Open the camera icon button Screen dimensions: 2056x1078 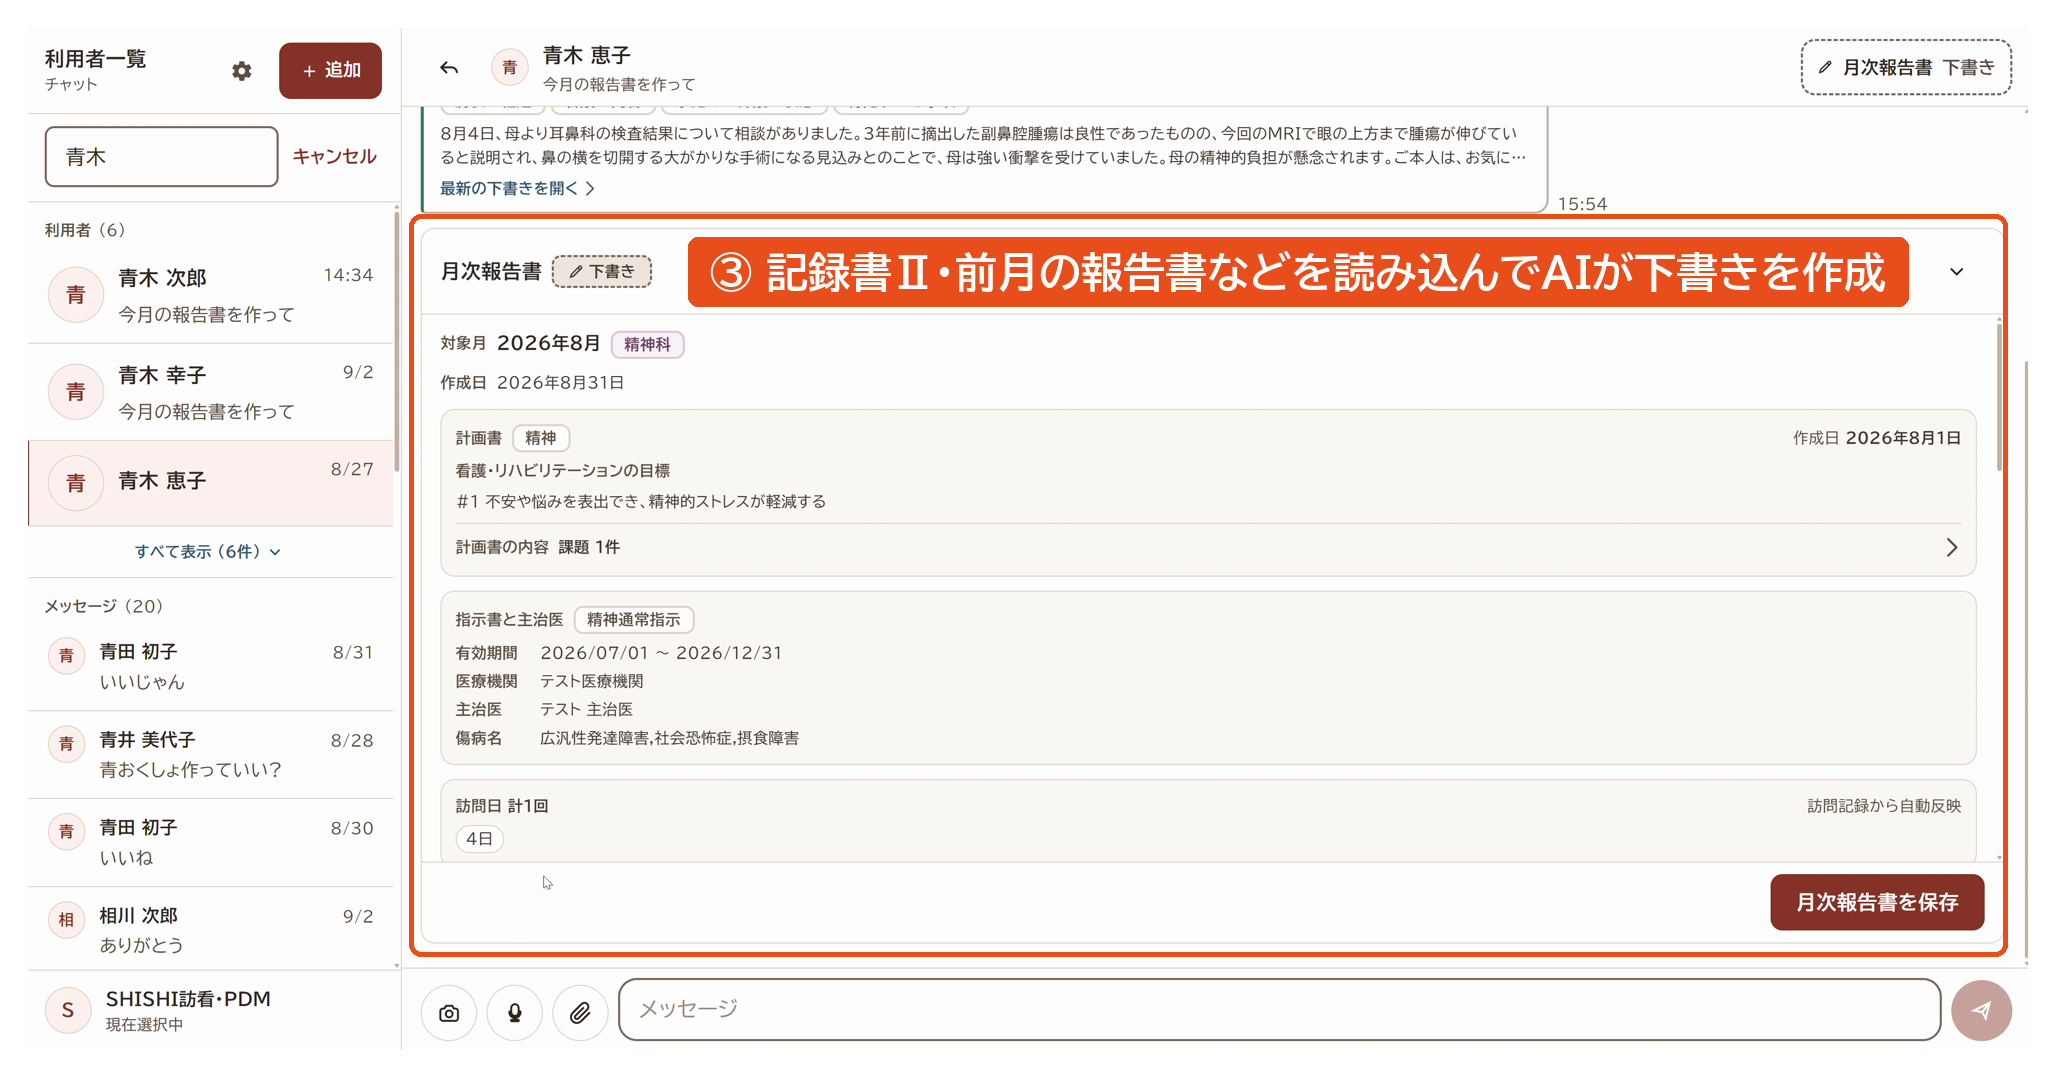[449, 1013]
